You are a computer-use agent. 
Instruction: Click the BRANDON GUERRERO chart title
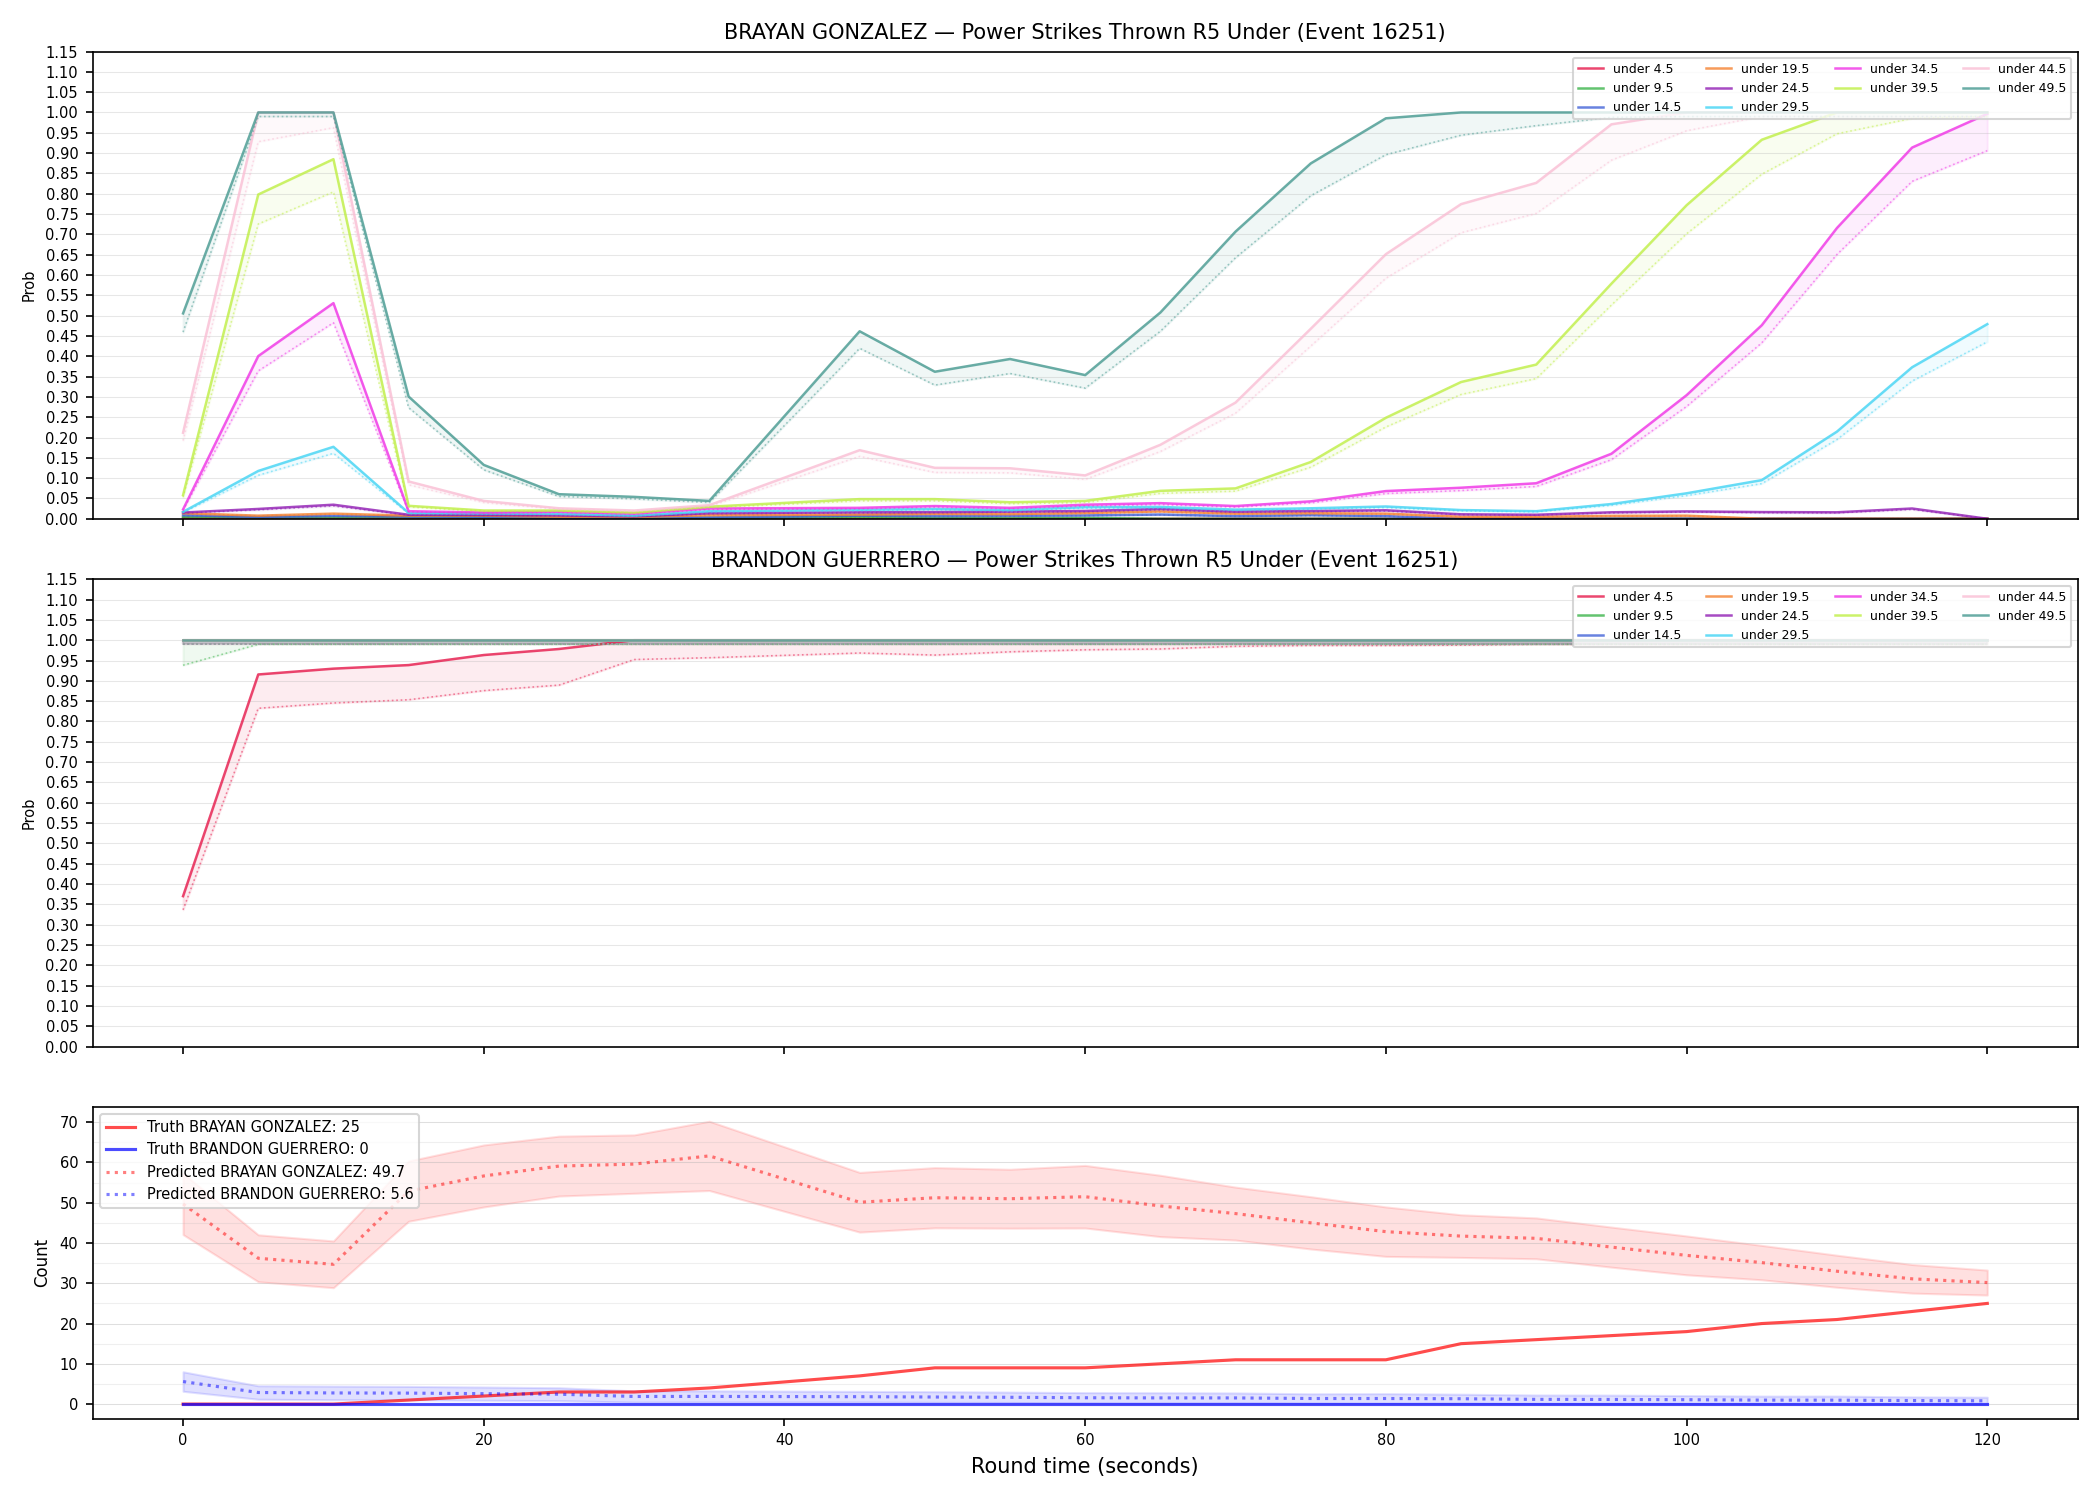point(1084,560)
